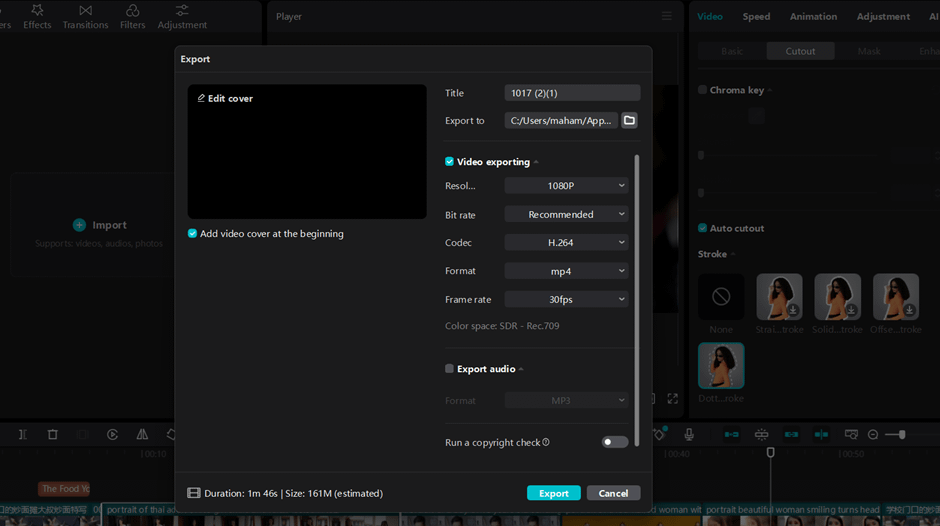Click the zoom out magnifier on timeline

click(x=873, y=435)
